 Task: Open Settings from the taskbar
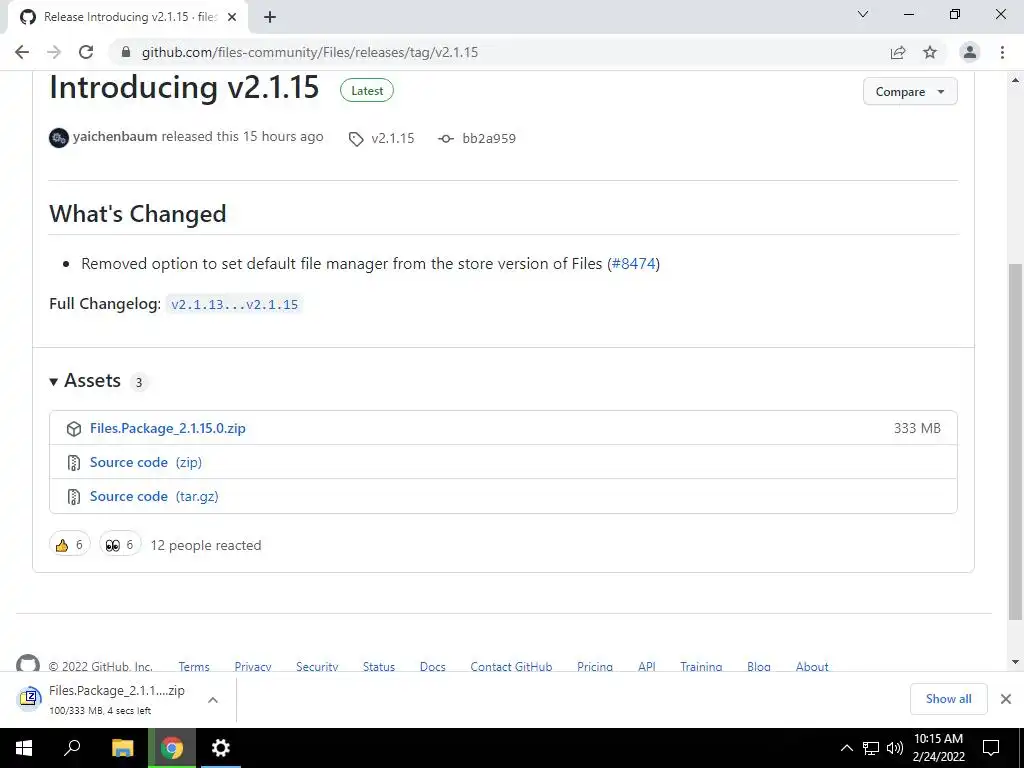[221, 748]
